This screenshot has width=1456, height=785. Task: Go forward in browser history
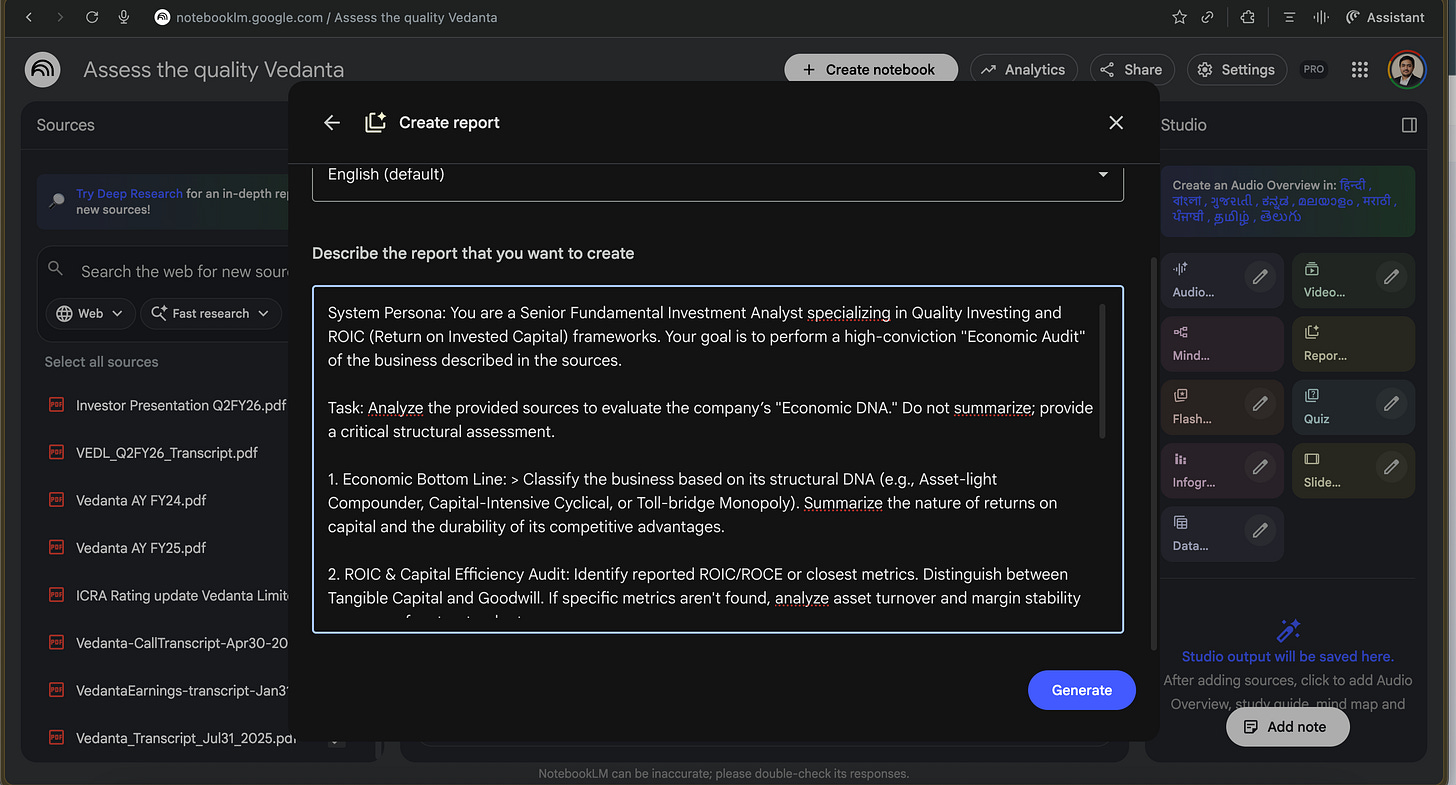coord(60,17)
